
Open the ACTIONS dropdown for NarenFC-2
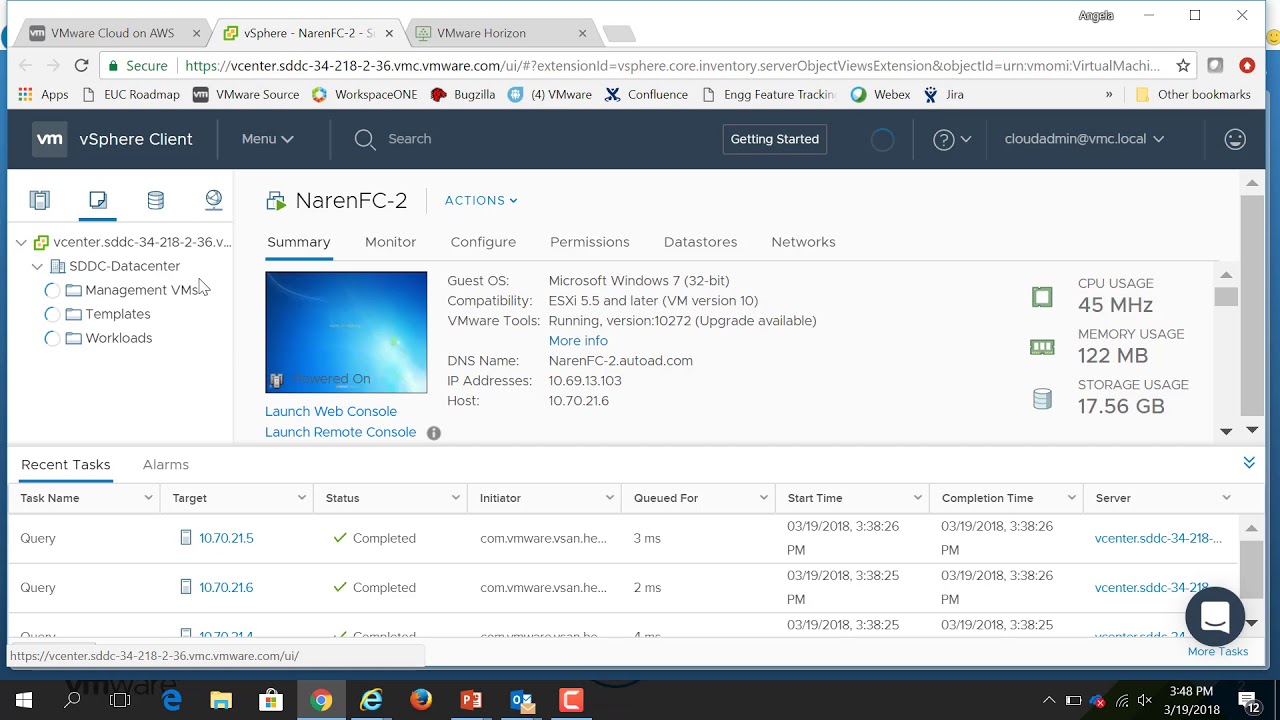(x=481, y=200)
